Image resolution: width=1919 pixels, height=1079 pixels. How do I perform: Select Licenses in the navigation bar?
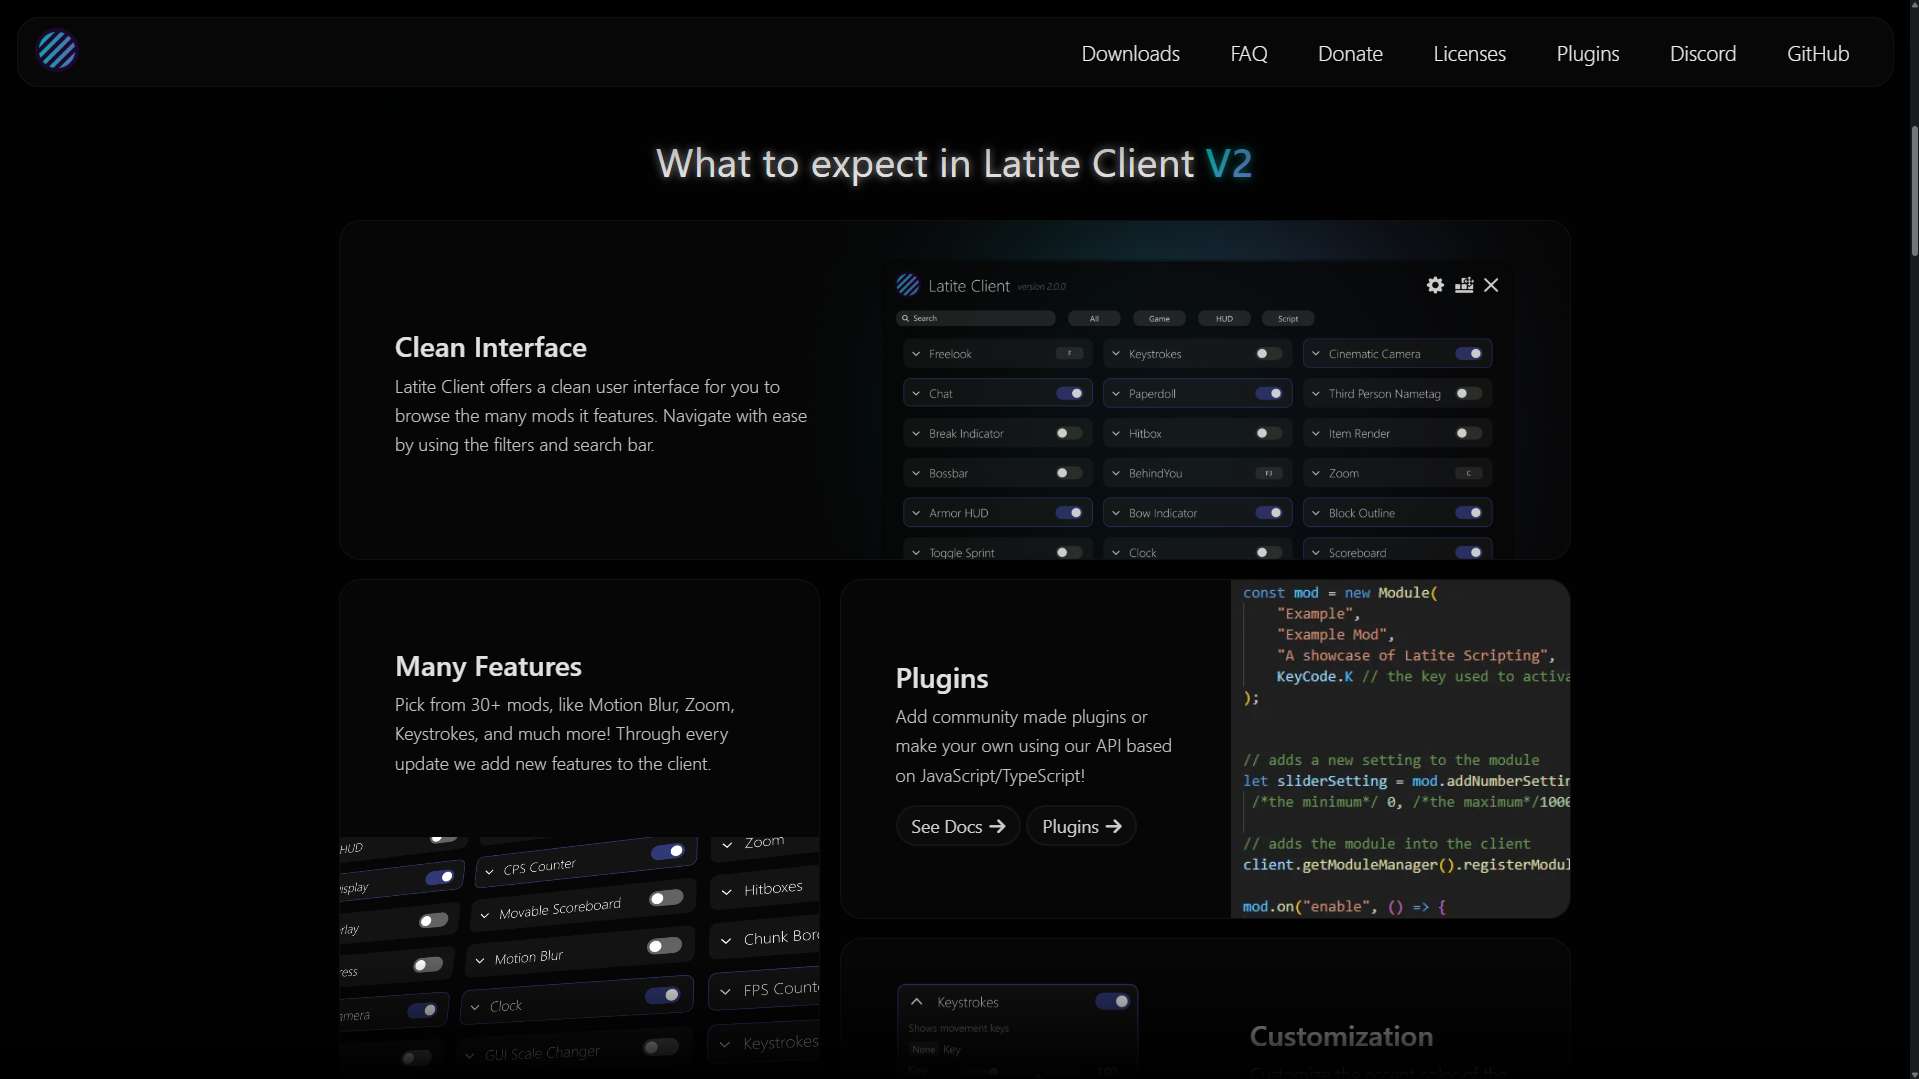[x=1469, y=53]
